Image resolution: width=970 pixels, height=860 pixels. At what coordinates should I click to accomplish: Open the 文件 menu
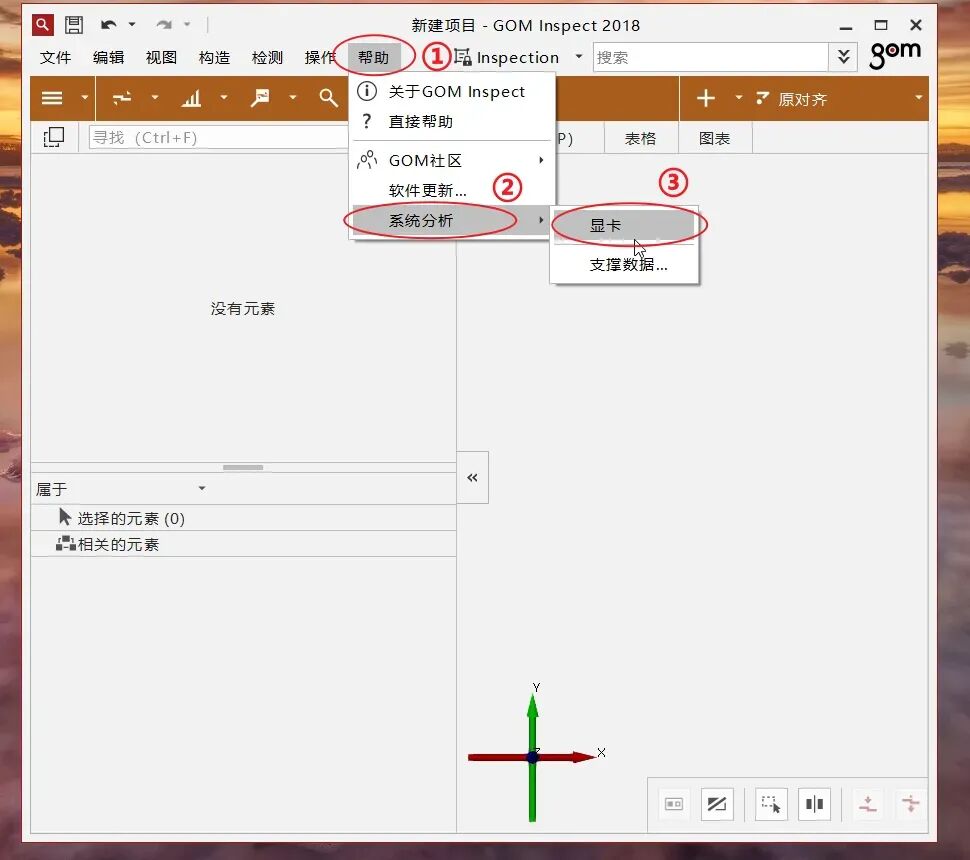click(x=55, y=58)
